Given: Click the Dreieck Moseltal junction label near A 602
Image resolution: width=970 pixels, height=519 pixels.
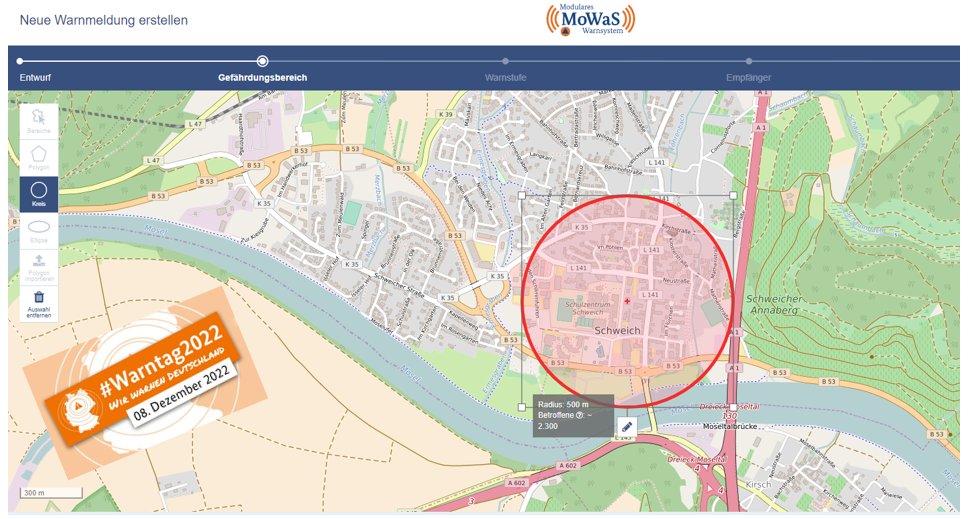Looking at the screenshot, I should click(697, 460).
